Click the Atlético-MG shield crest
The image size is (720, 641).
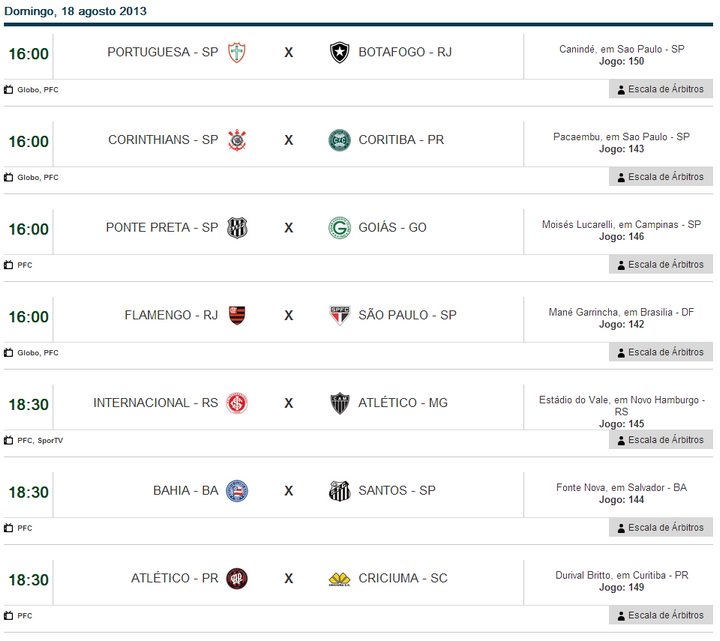[x=340, y=403]
